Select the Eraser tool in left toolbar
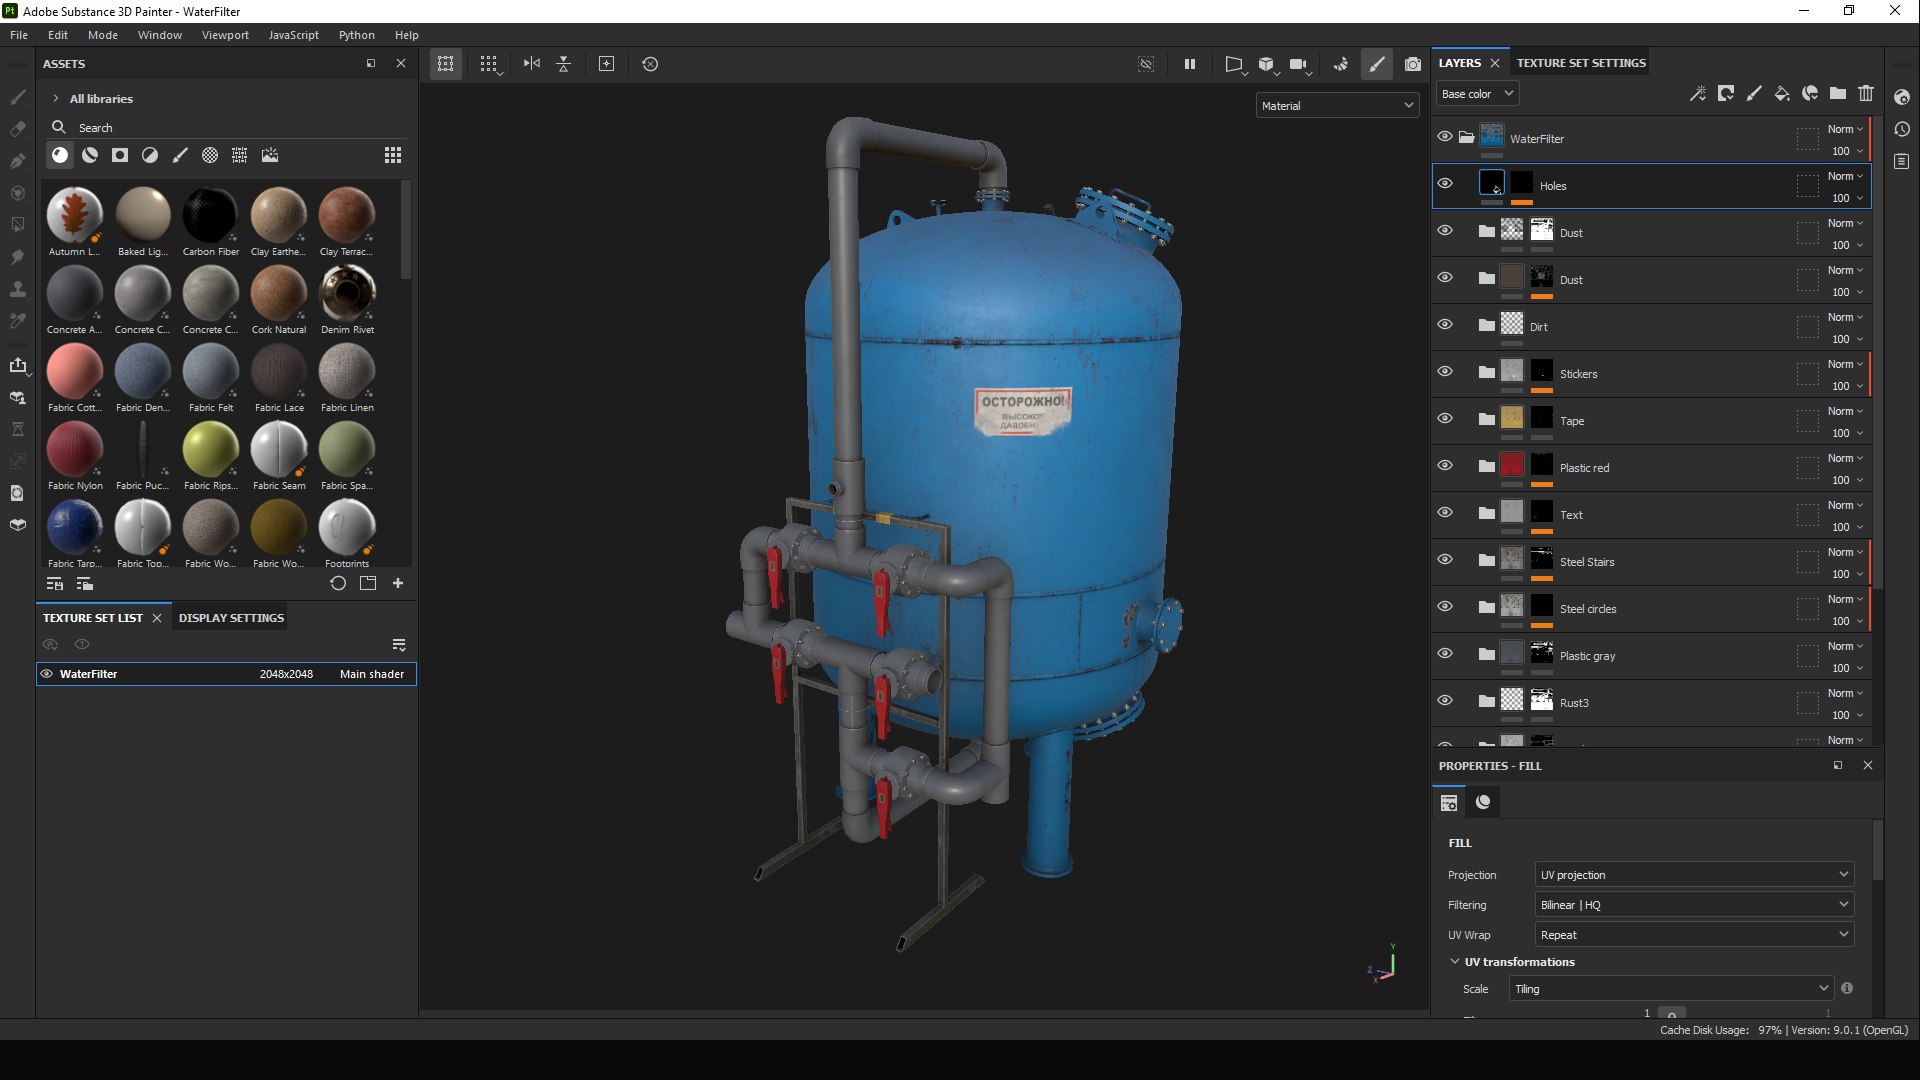This screenshot has height=1080, width=1920. 18,129
